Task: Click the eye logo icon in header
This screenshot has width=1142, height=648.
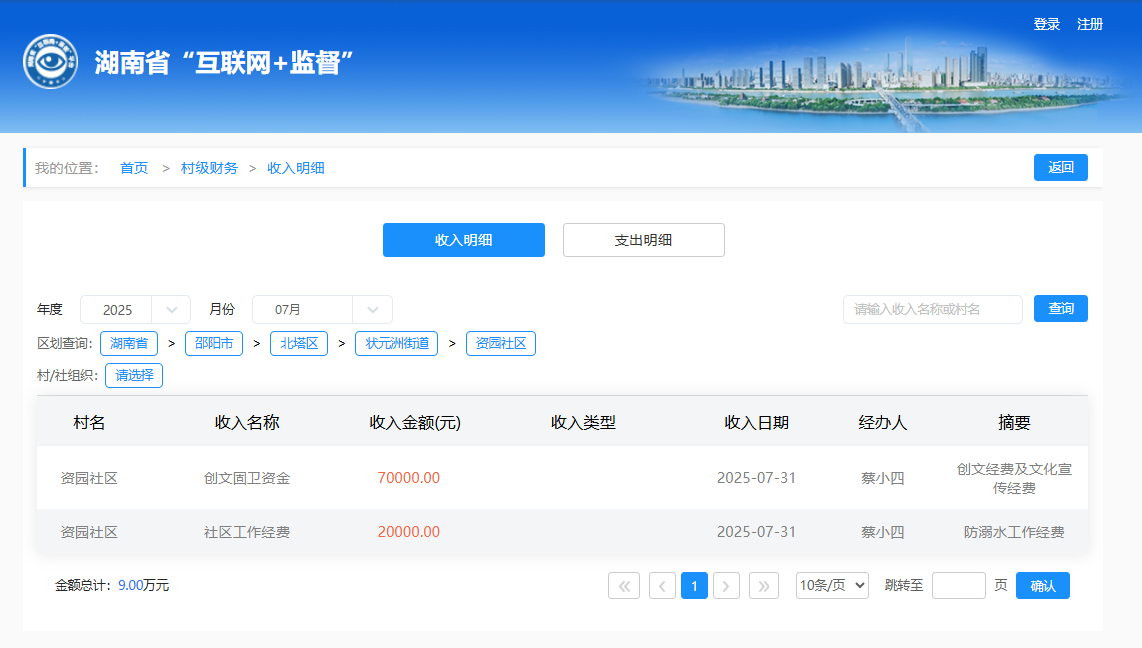Action: (x=50, y=62)
